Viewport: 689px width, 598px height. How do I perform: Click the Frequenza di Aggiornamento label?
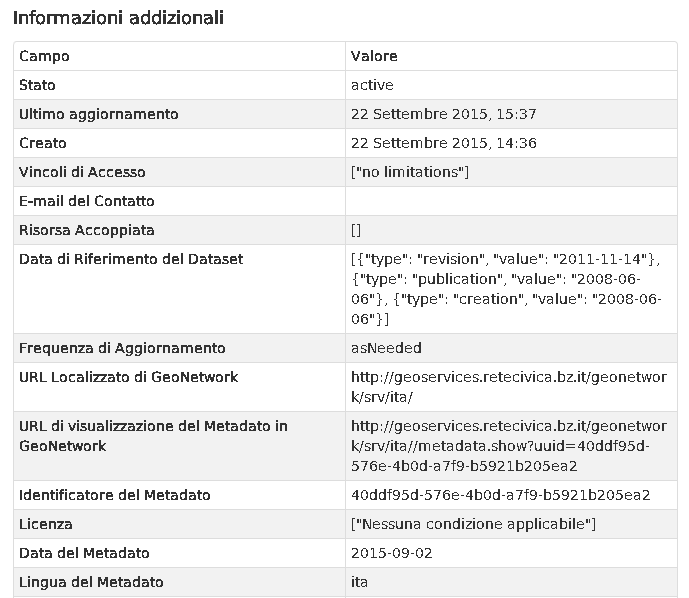122,348
